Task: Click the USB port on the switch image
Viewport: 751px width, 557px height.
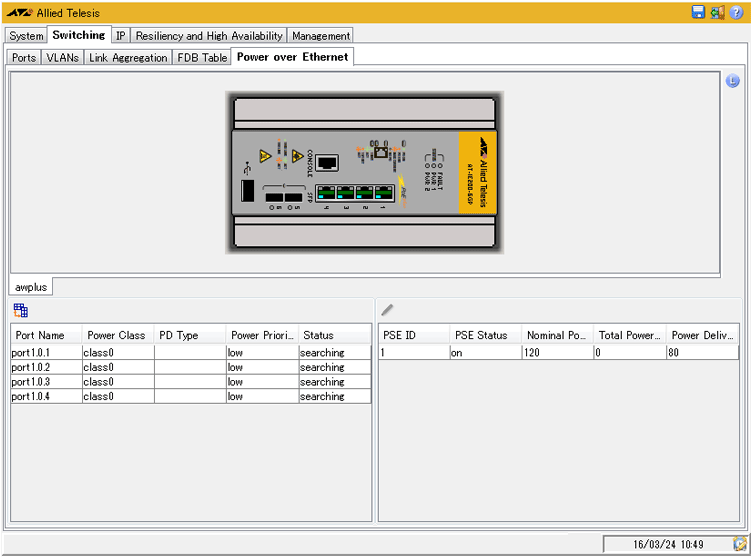Action: tap(246, 190)
